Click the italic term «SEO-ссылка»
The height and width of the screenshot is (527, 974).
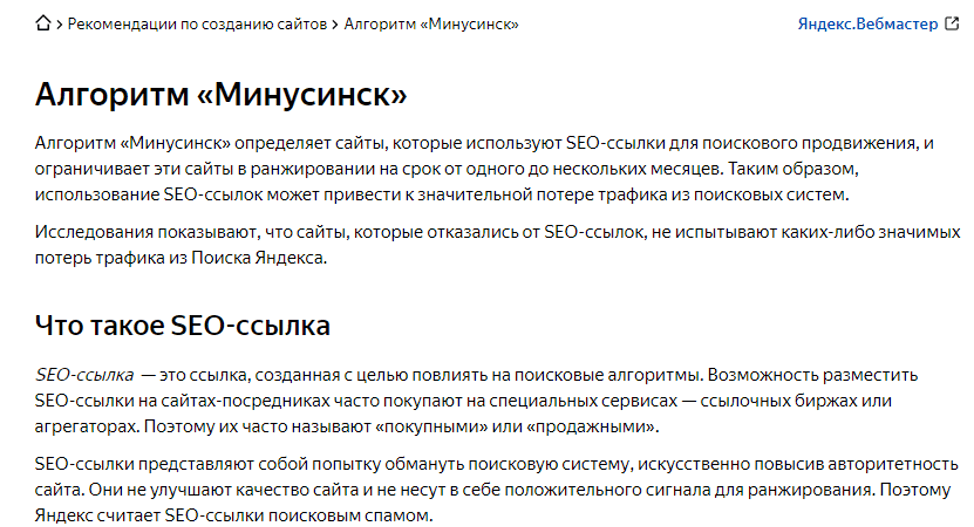(x=84, y=375)
